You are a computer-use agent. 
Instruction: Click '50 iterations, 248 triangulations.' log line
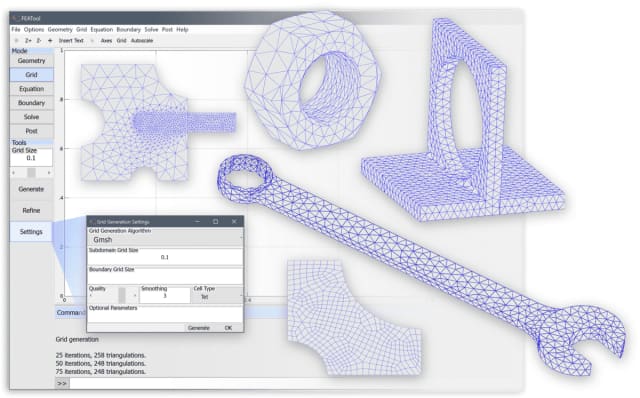click(101, 363)
